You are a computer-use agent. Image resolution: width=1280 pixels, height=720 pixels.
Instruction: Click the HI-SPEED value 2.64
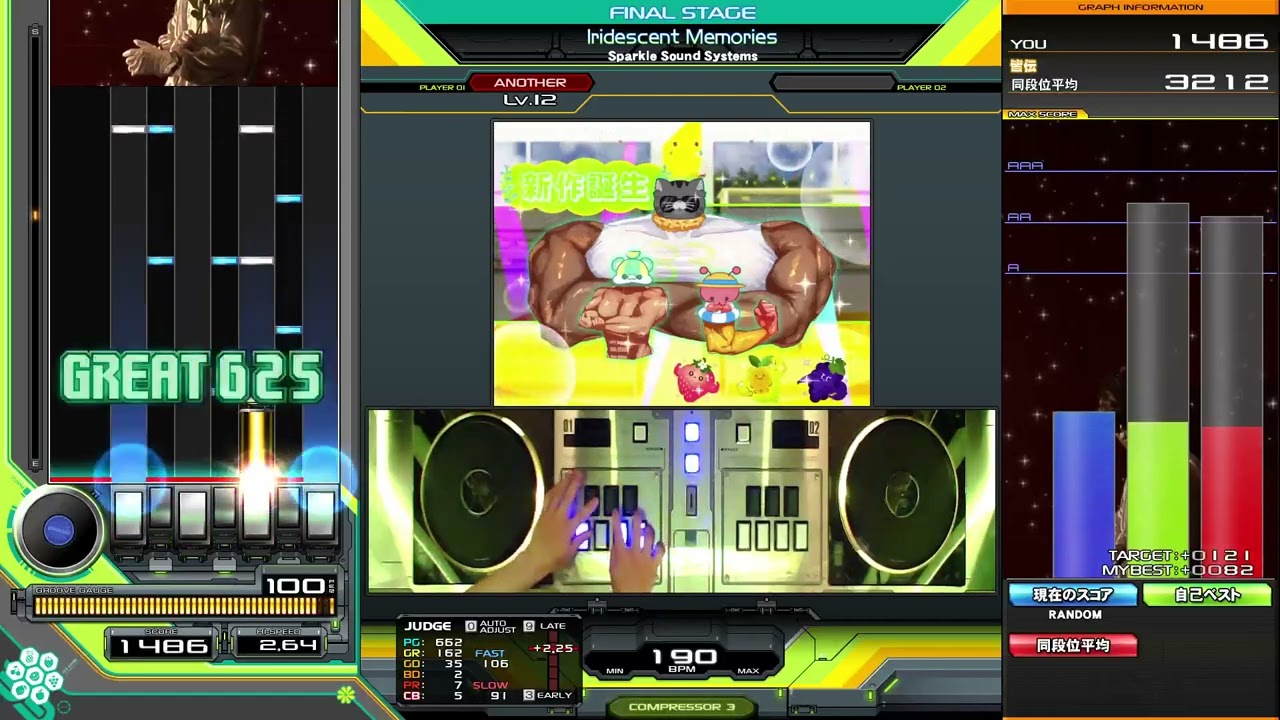(x=288, y=646)
